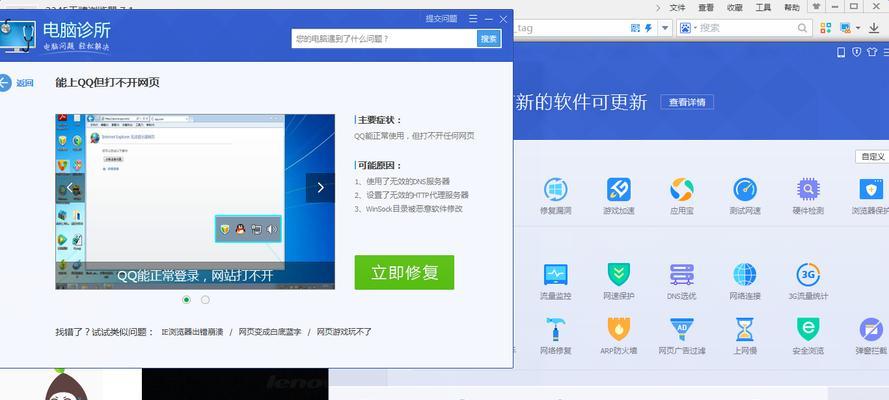Viewport: 889px width, 400px height.
Task: Click the 自定义 button
Action: click(x=873, y=156)
